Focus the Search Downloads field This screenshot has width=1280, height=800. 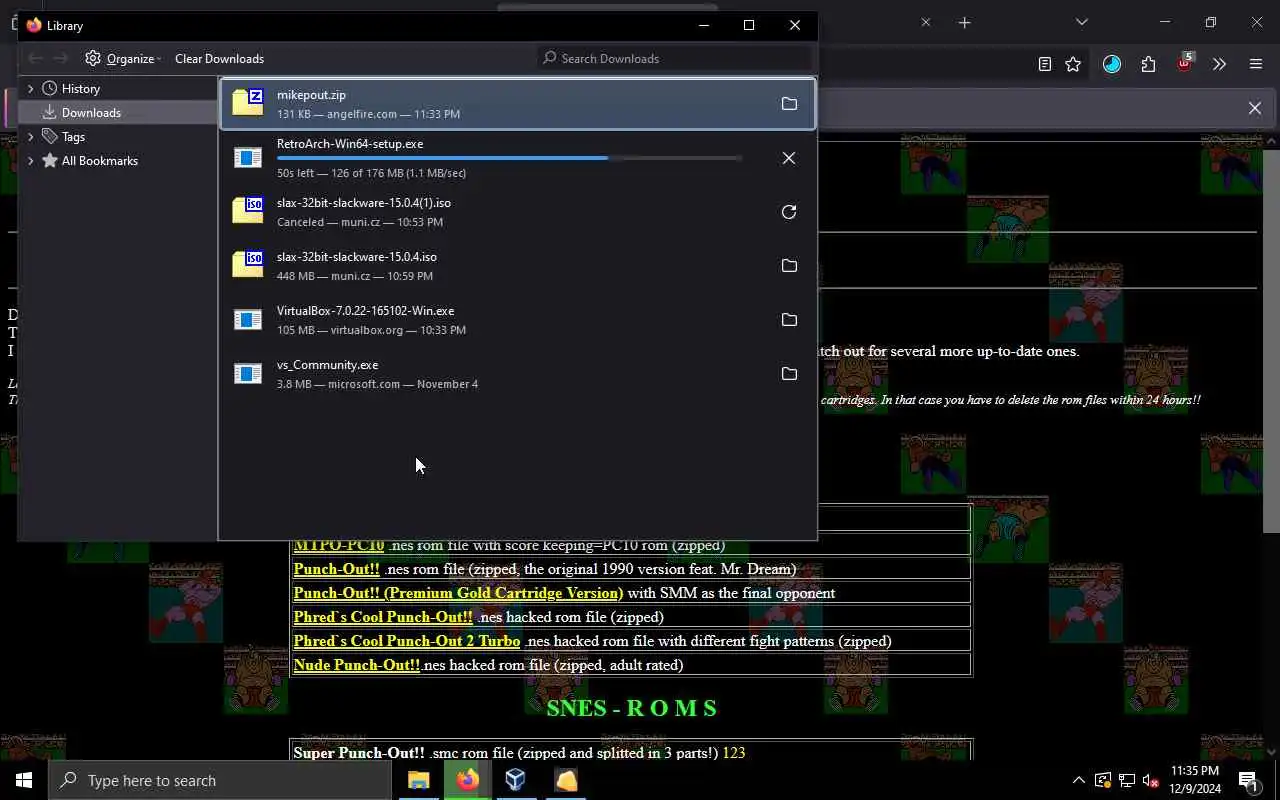tap(673, 58)
